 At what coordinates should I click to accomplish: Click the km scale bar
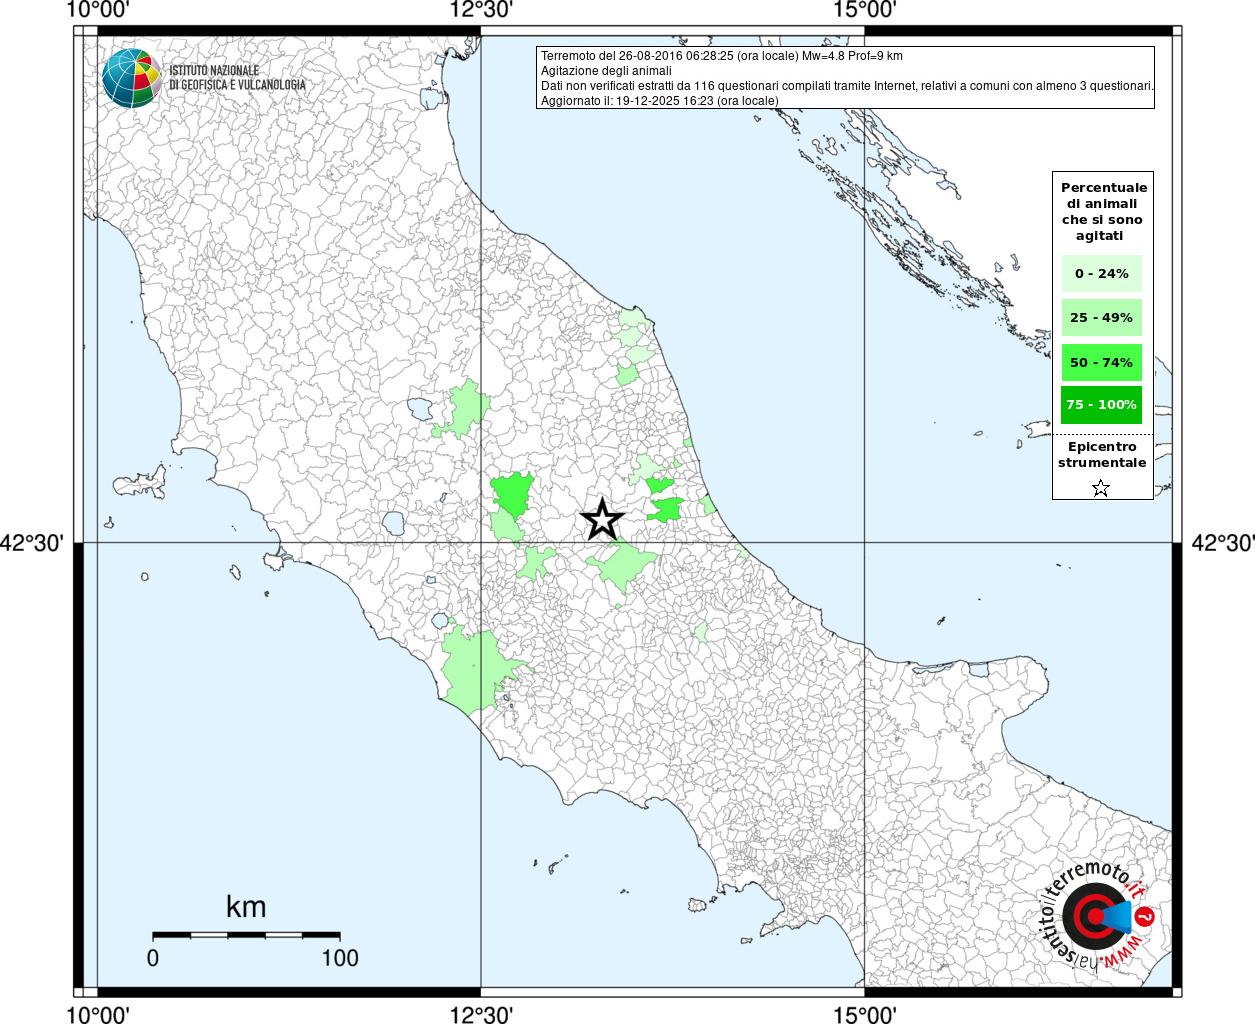click(x=246, y=935)
